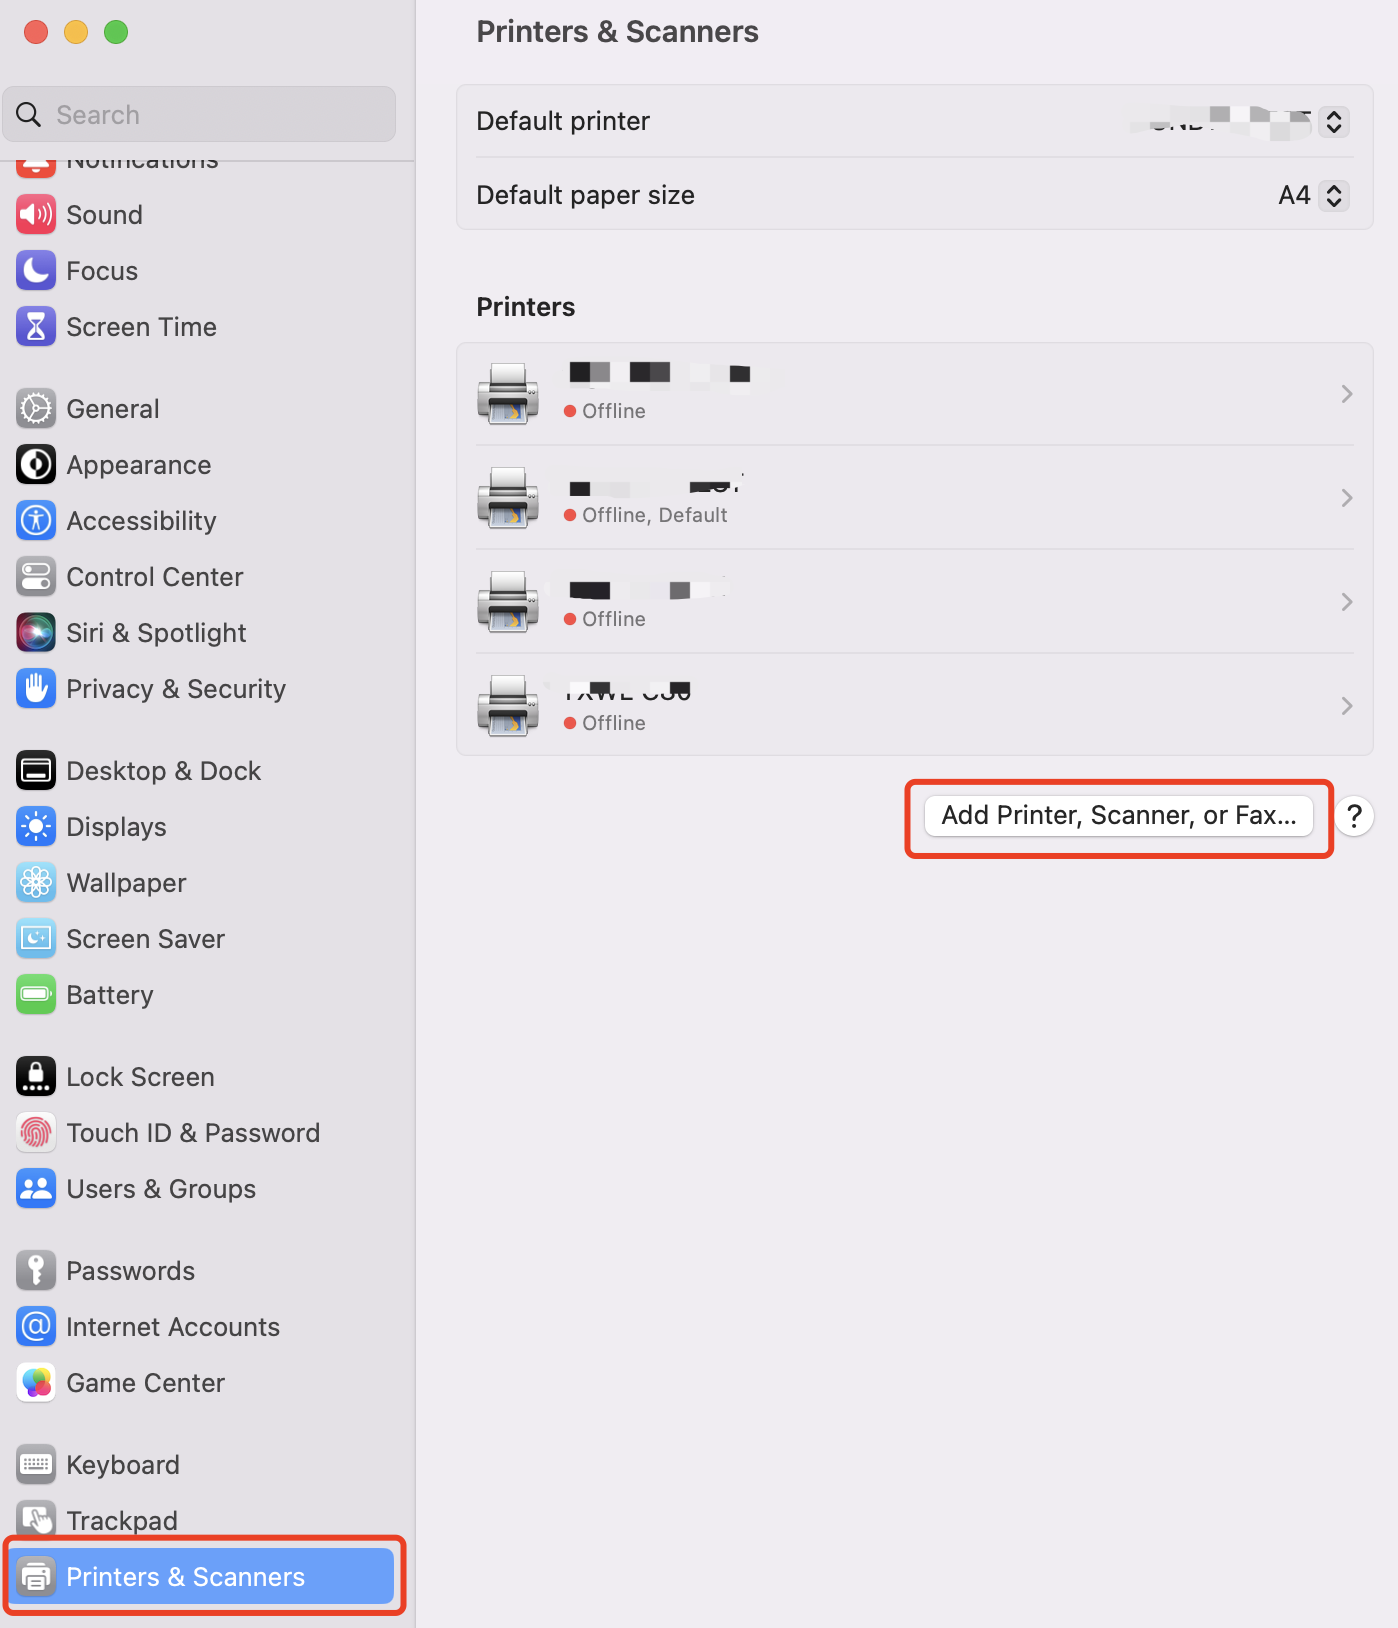Click the Control Center label

tap(155, 577)
